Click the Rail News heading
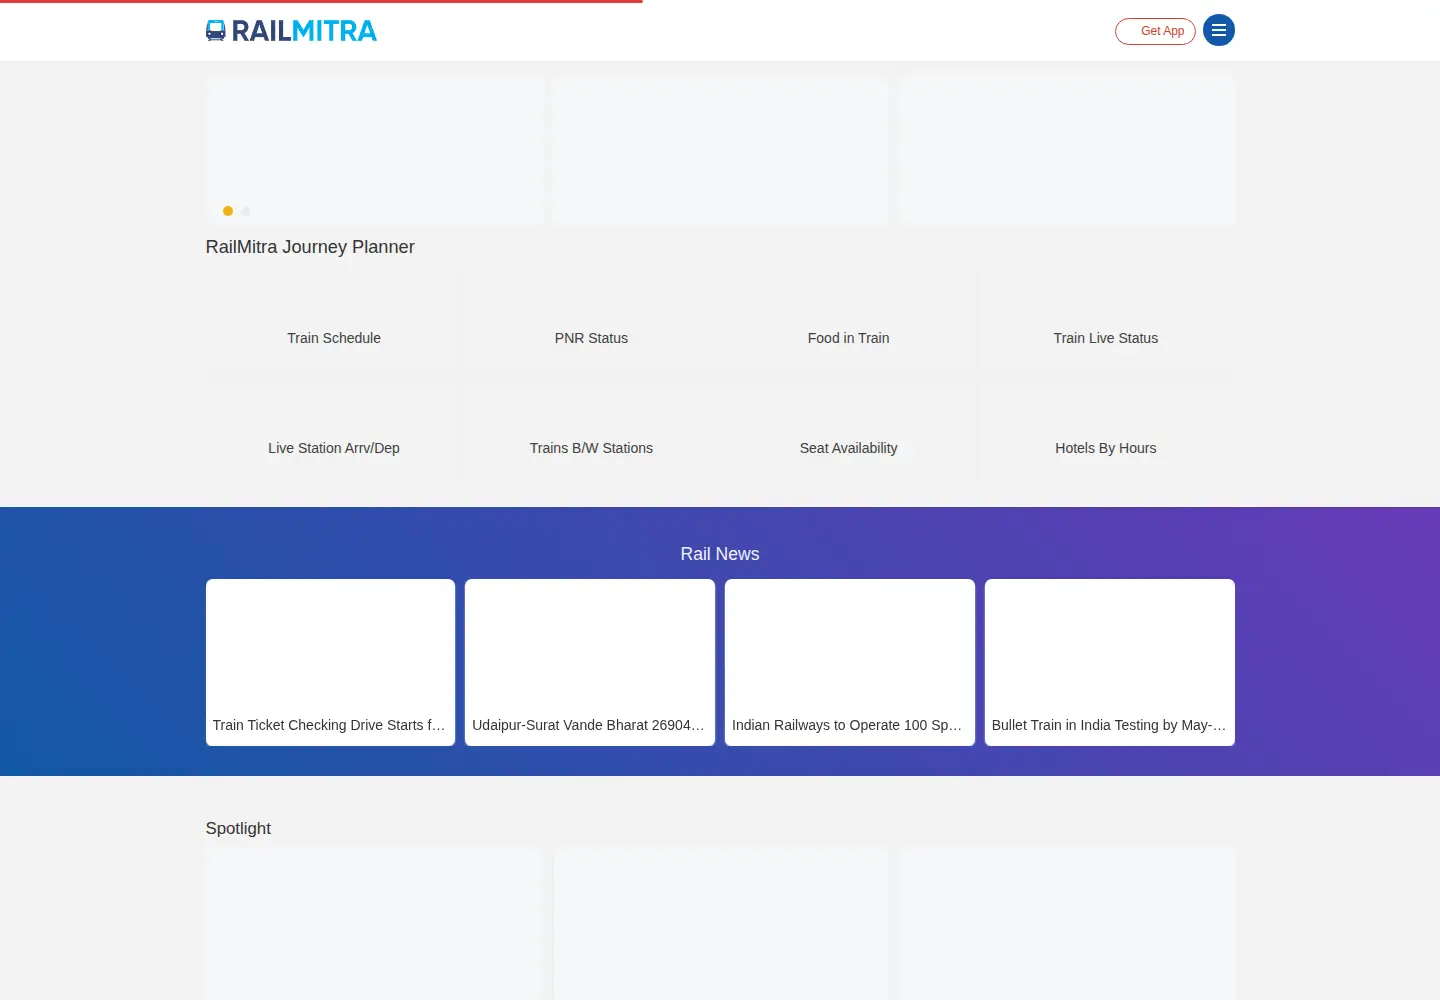 pos(720,554)
